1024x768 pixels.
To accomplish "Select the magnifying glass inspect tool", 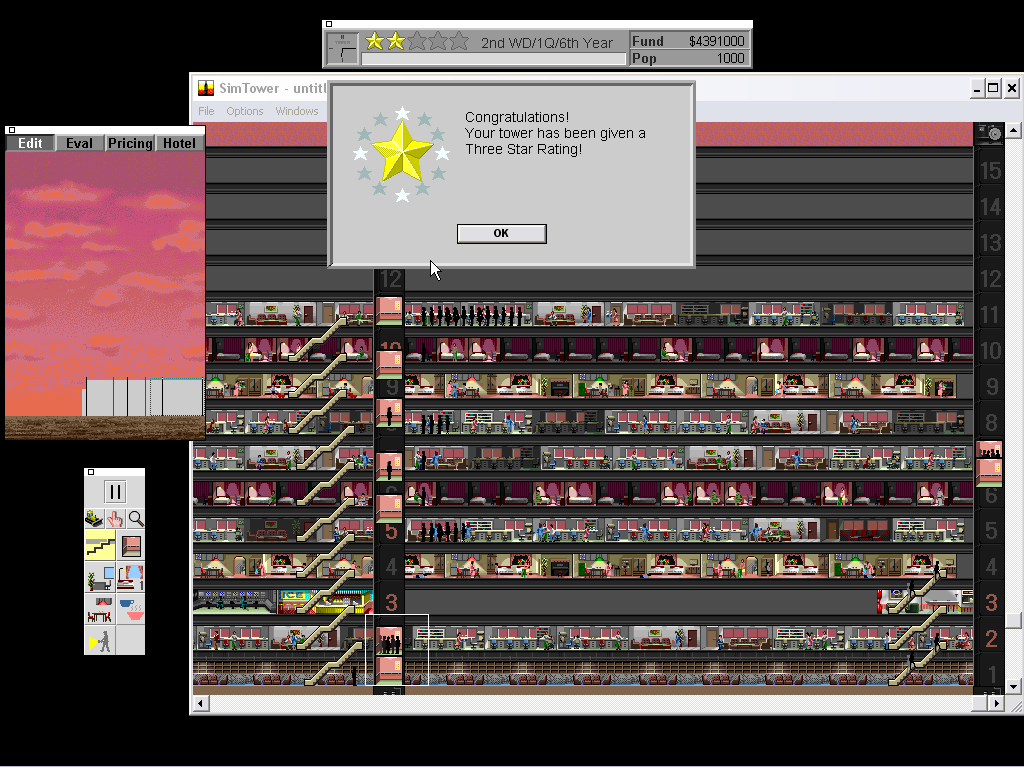I will pos(136,519).
